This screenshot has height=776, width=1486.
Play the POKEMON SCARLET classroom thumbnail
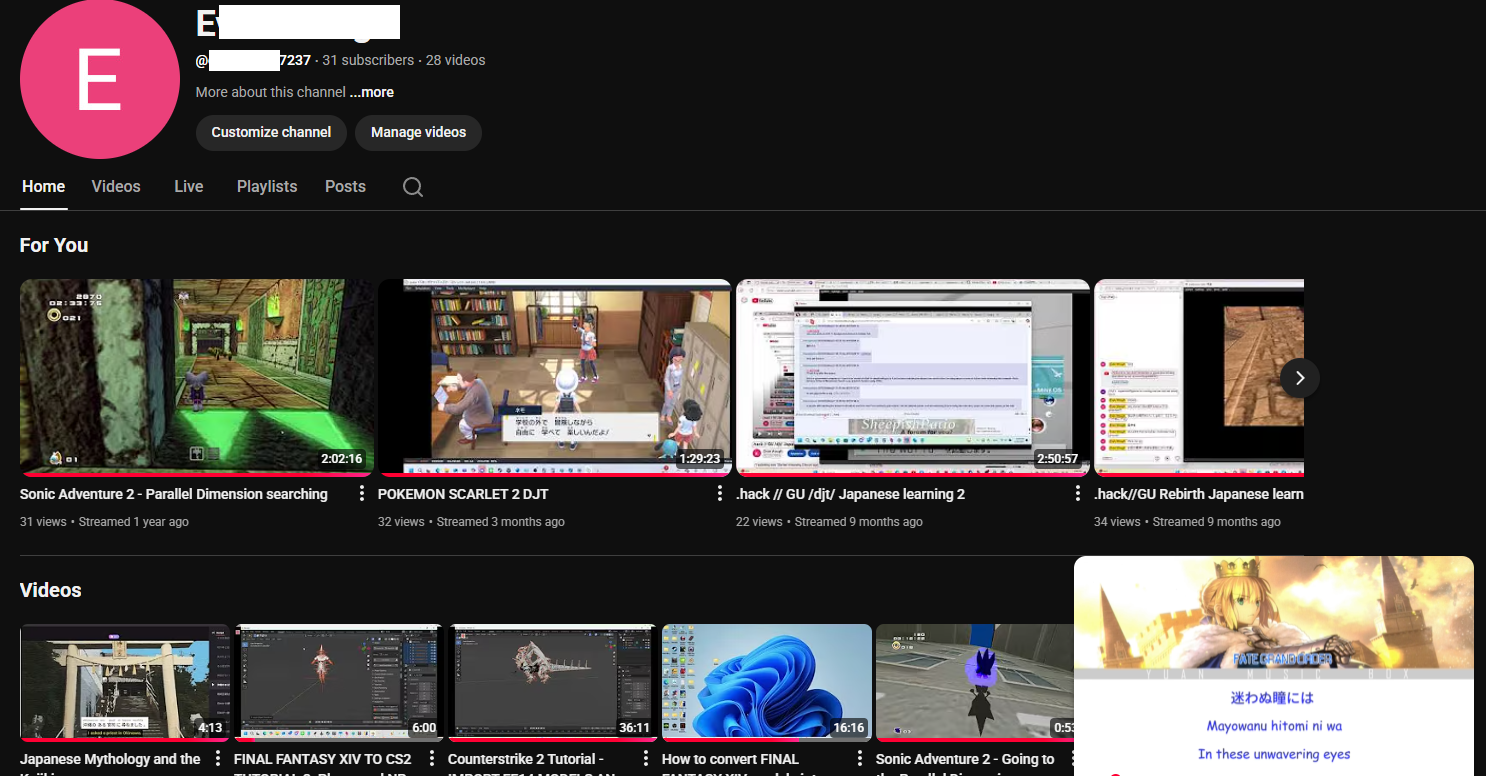[555, 377]
